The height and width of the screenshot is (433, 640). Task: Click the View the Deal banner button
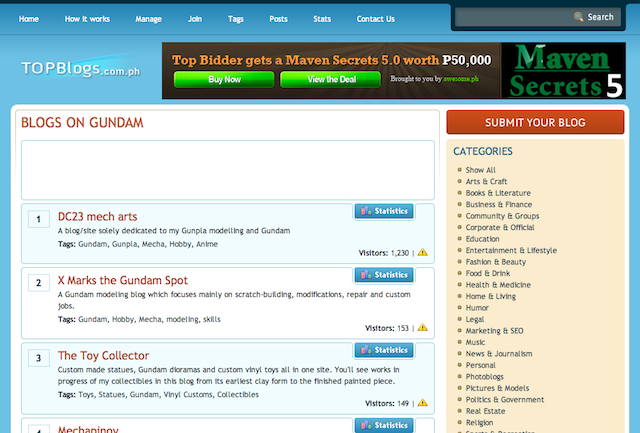tap(331, 79)
